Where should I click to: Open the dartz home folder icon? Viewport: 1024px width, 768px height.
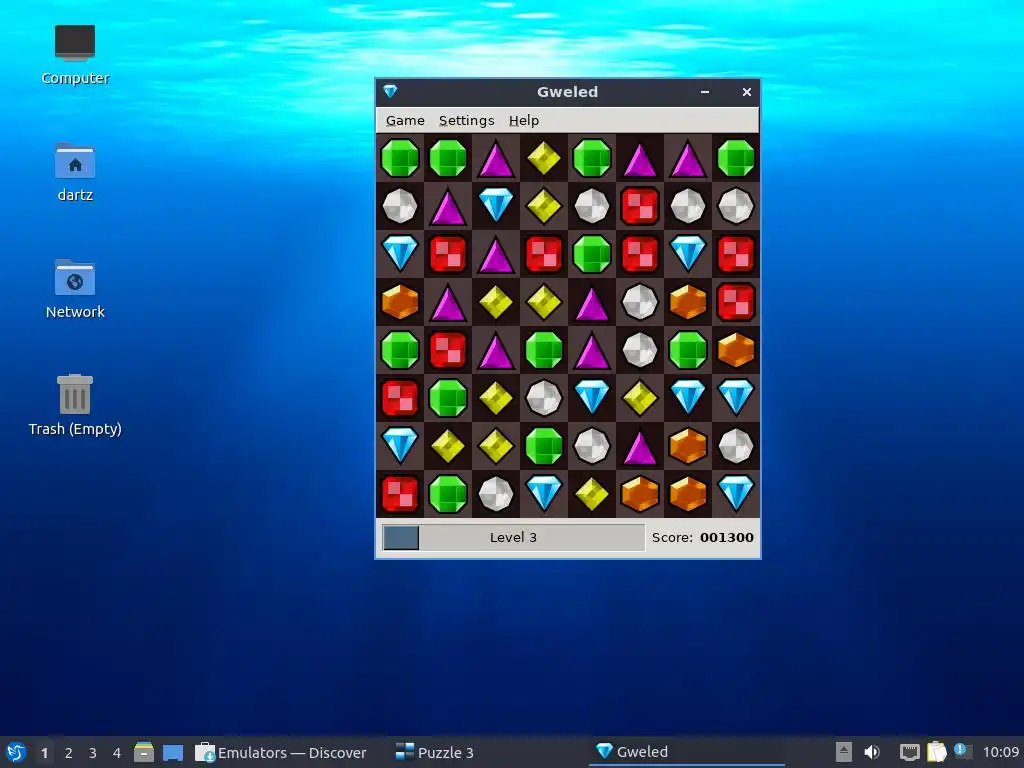coord(75,172)
